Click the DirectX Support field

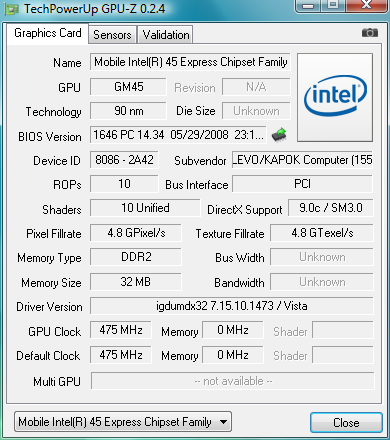pyautogui.click(x=331, y=208)
